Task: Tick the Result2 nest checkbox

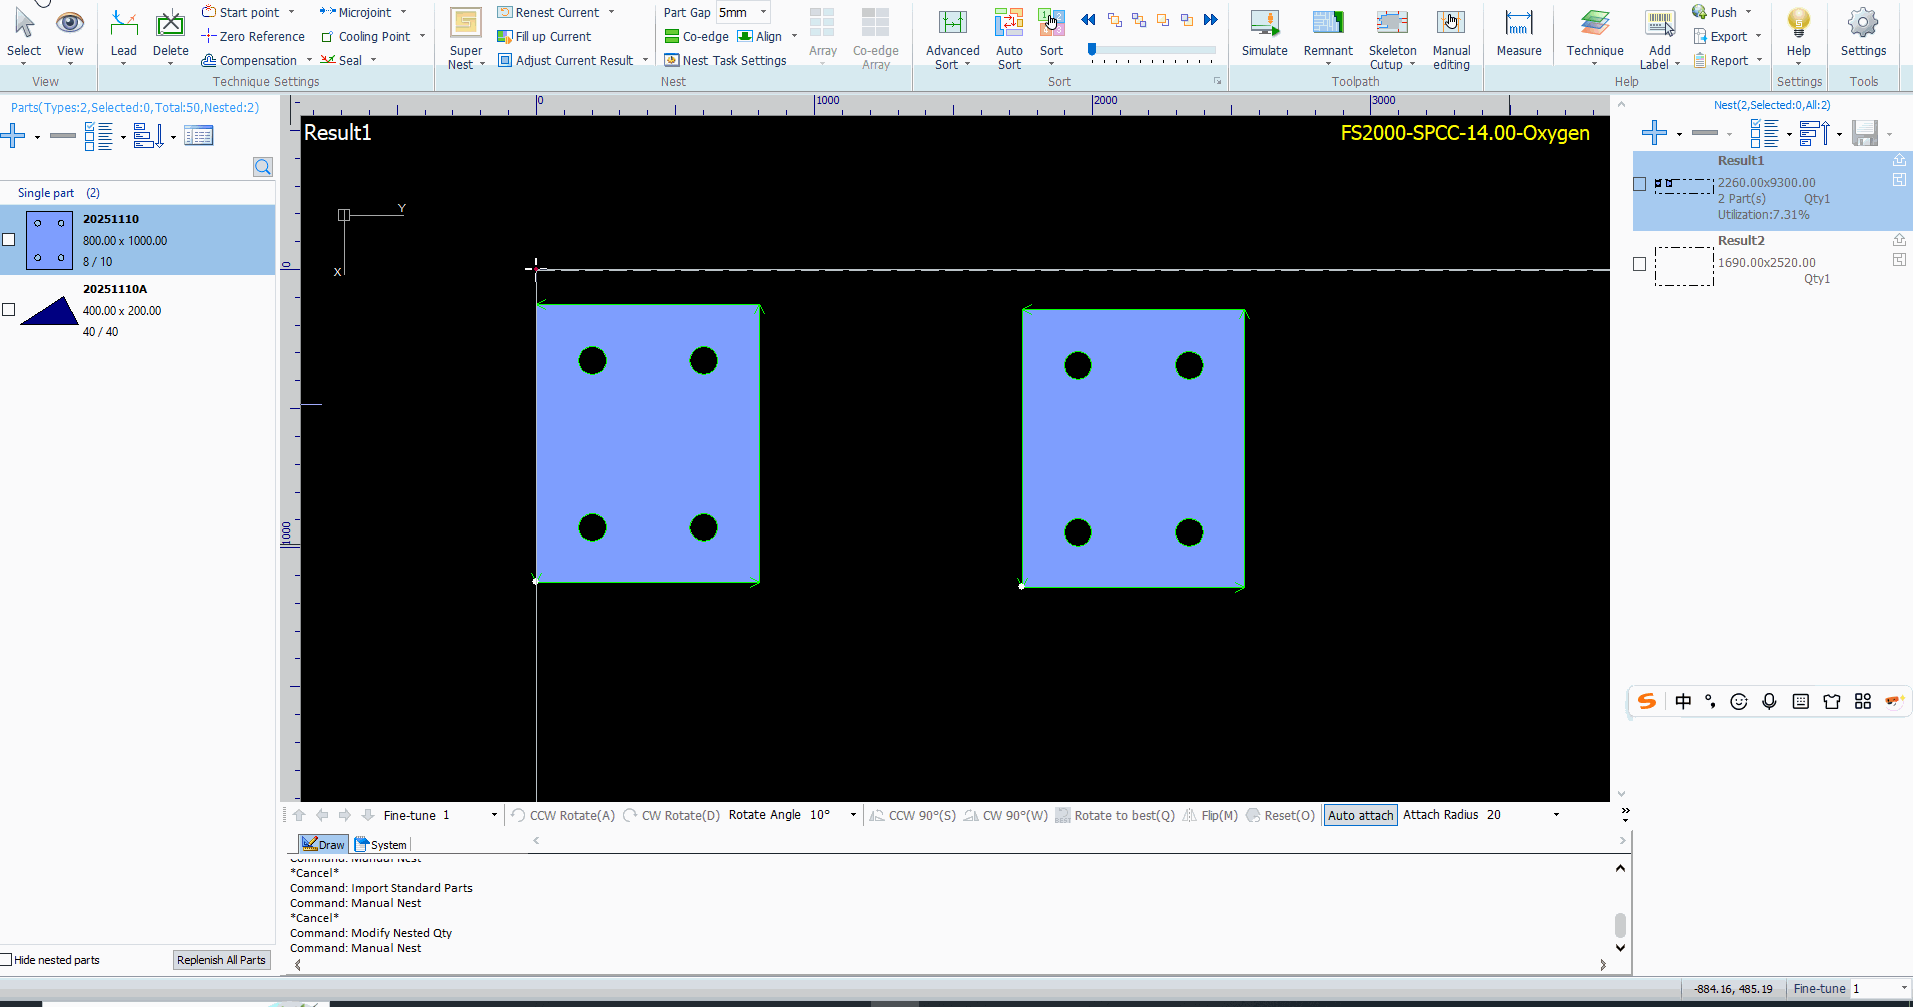Action: 1639,264
